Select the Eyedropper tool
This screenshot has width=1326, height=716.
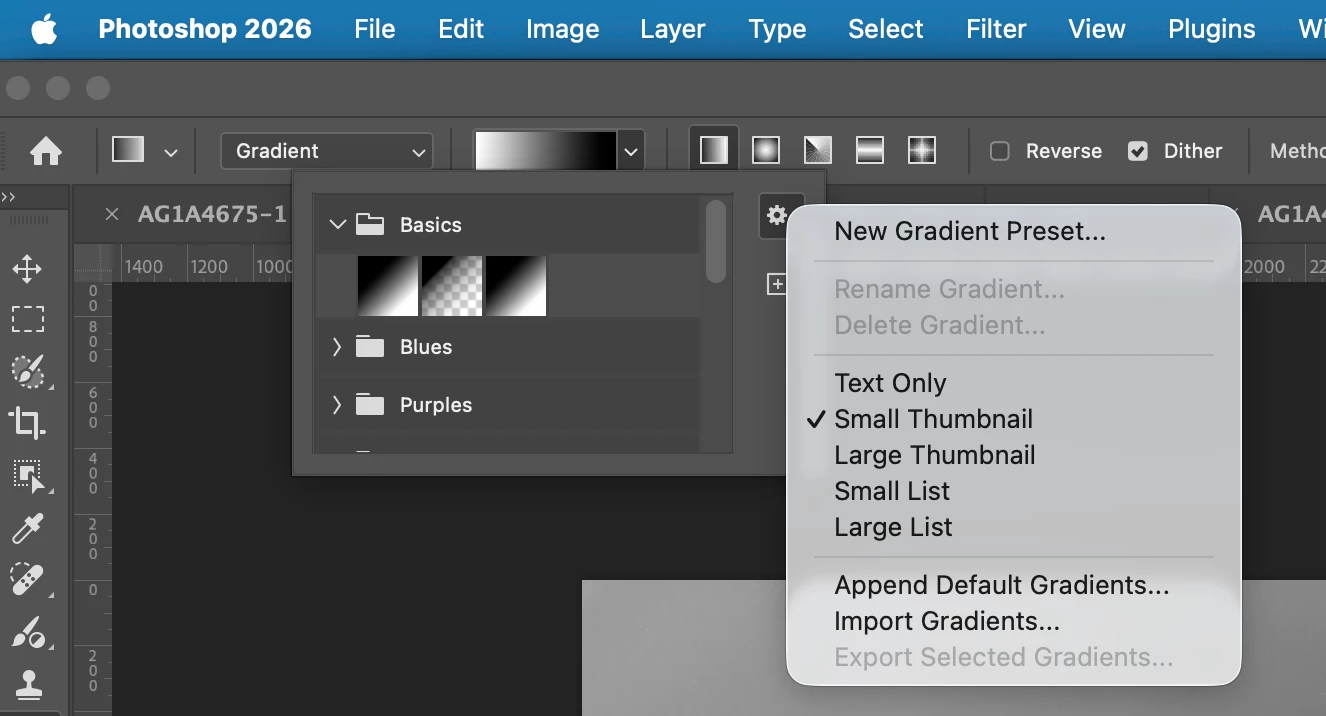pyautogui.click(x=27, y=528)
